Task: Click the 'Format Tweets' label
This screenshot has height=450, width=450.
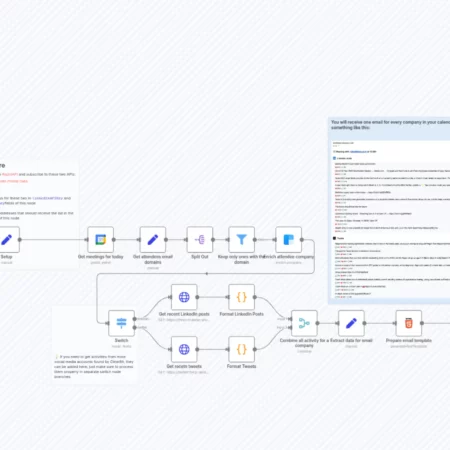Action: click(x=242, y=366)
